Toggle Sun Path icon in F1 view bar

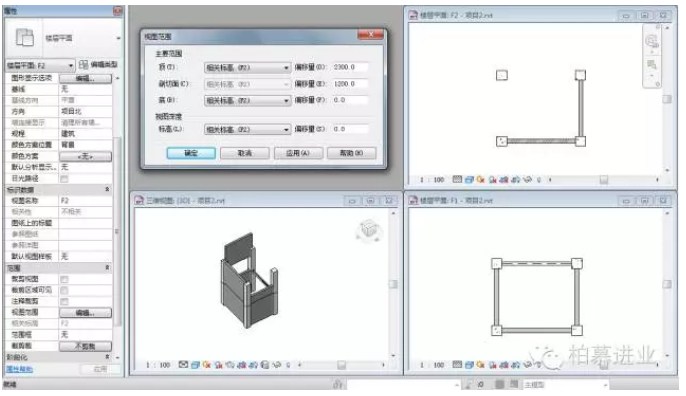pos(481,364)
